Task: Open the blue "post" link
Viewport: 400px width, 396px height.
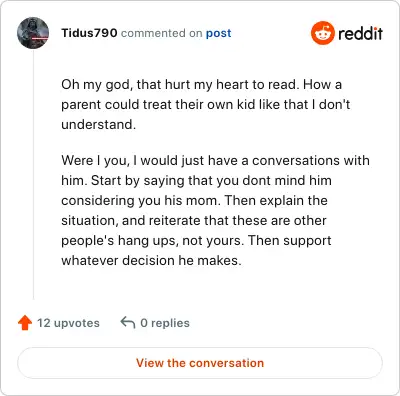Action: coord(218,33)
